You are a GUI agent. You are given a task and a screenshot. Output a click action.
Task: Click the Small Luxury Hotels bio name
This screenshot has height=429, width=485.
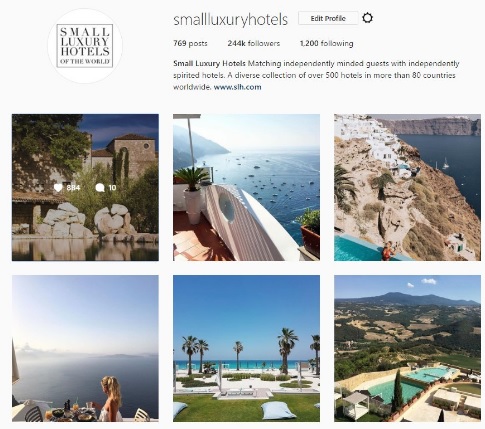click(x=209, y=63)
